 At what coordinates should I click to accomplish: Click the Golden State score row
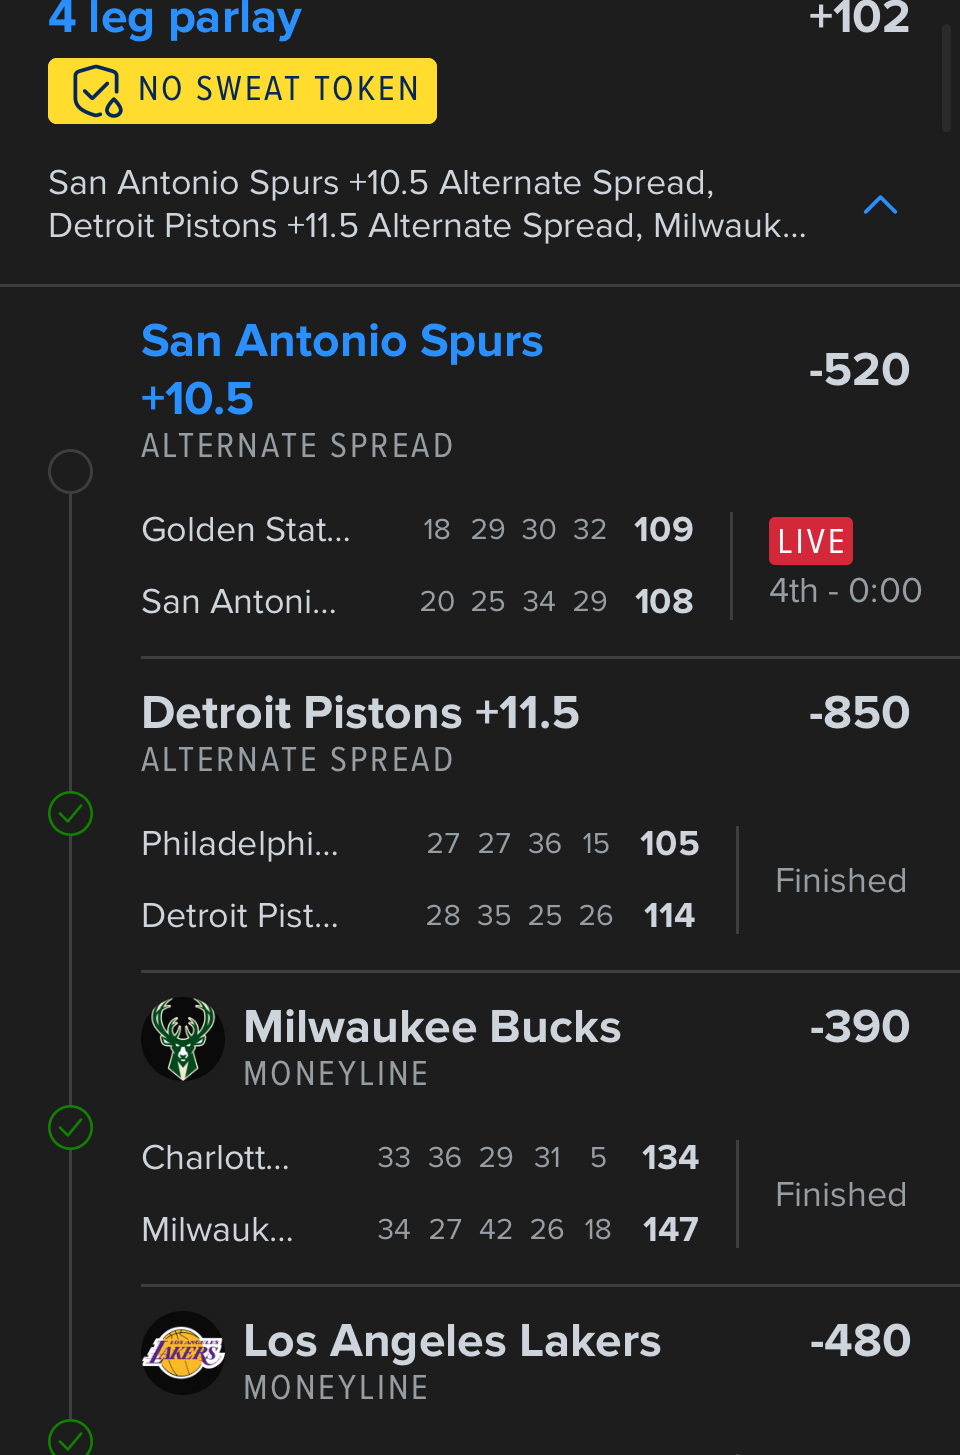[417, 529]
